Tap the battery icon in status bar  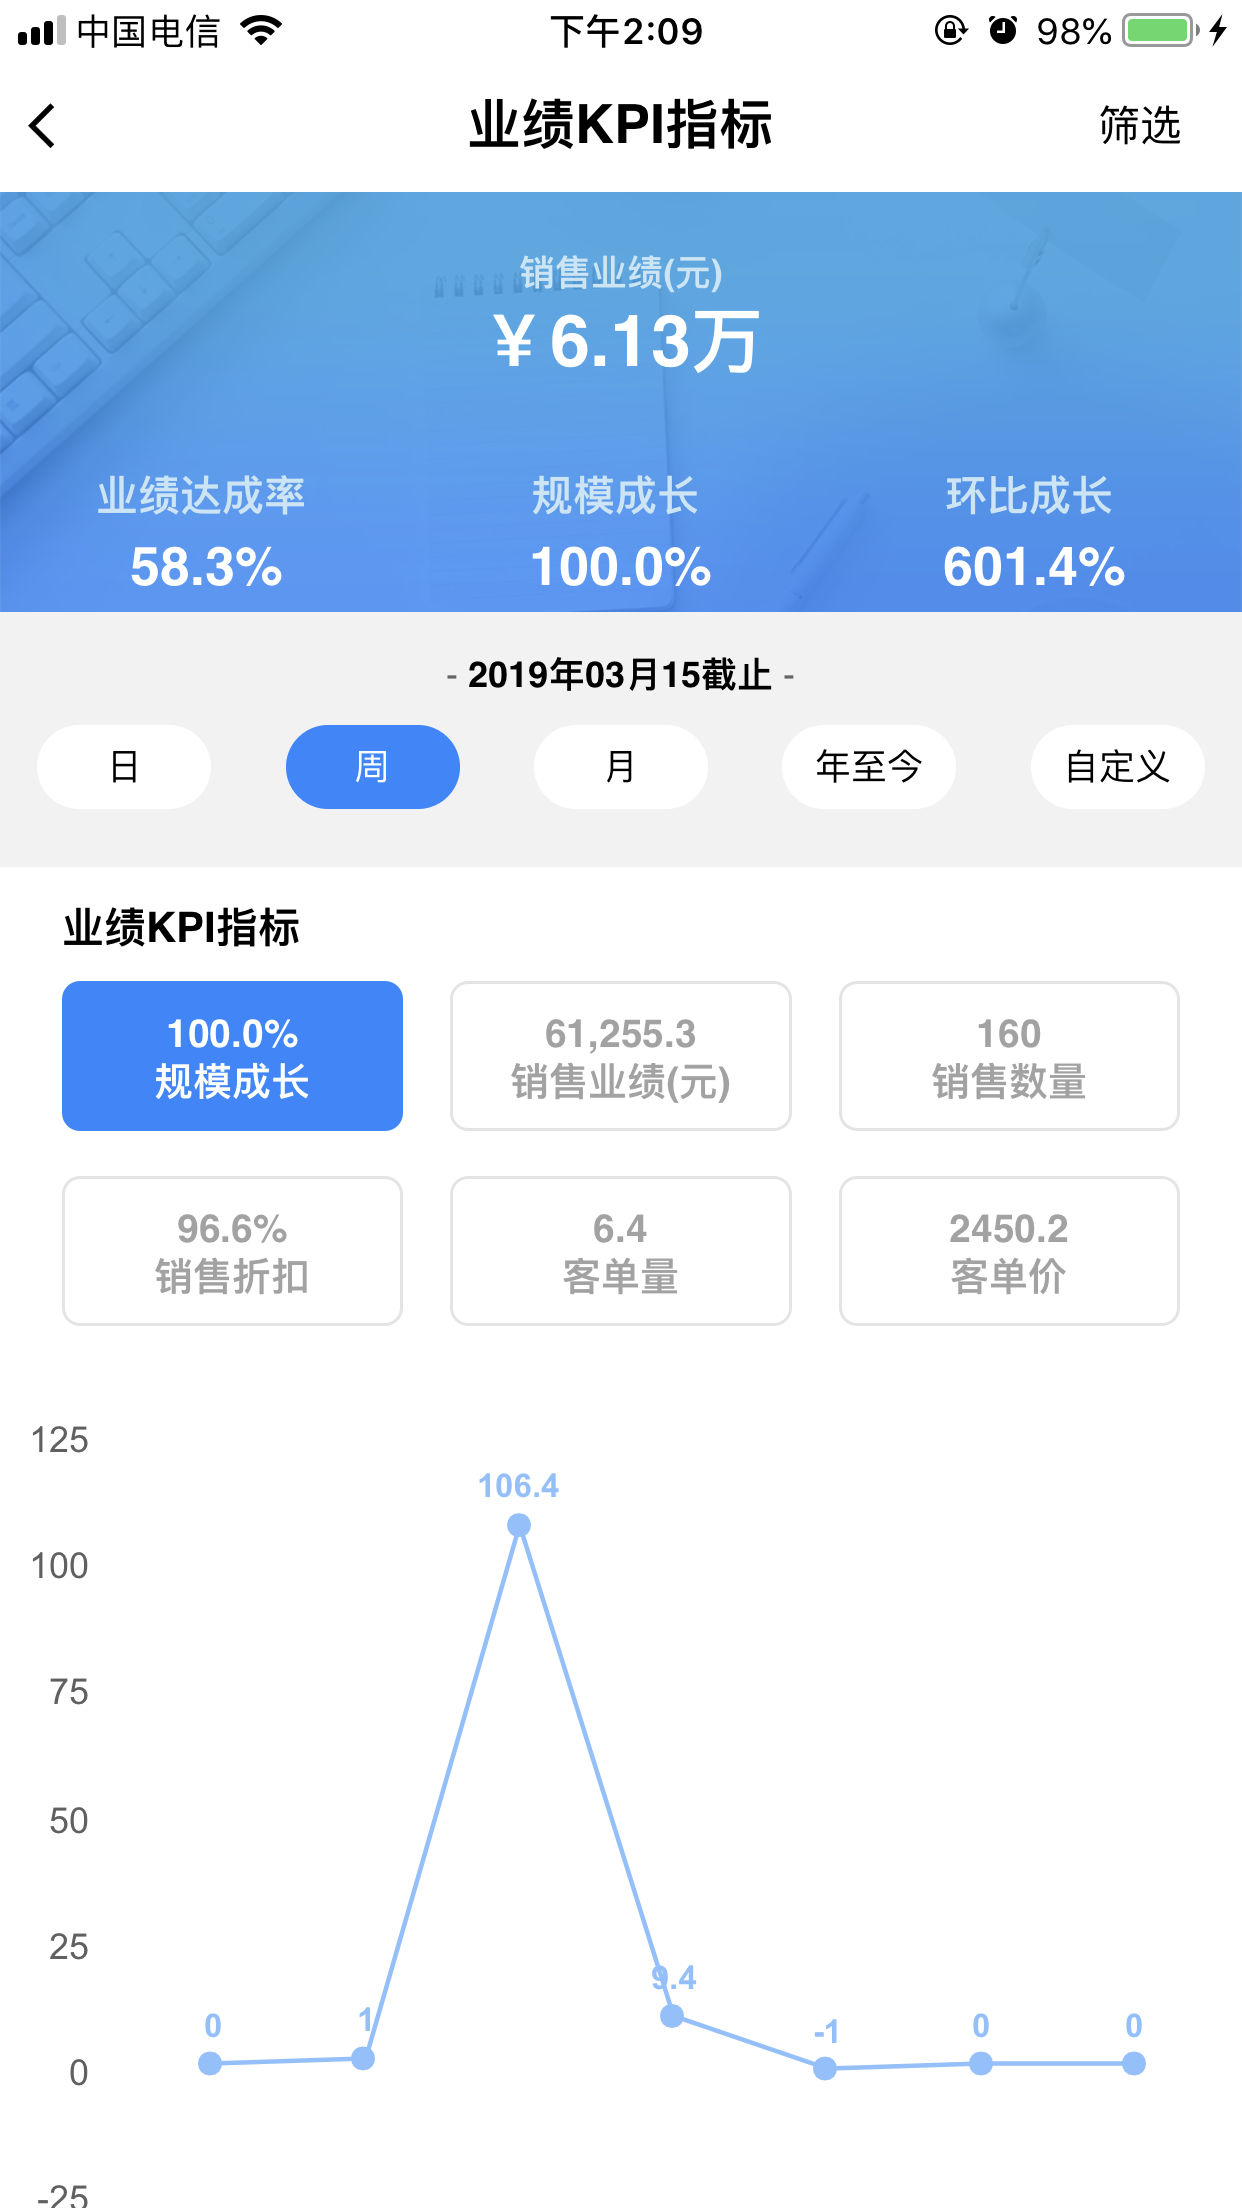(x=1158, y=31)
